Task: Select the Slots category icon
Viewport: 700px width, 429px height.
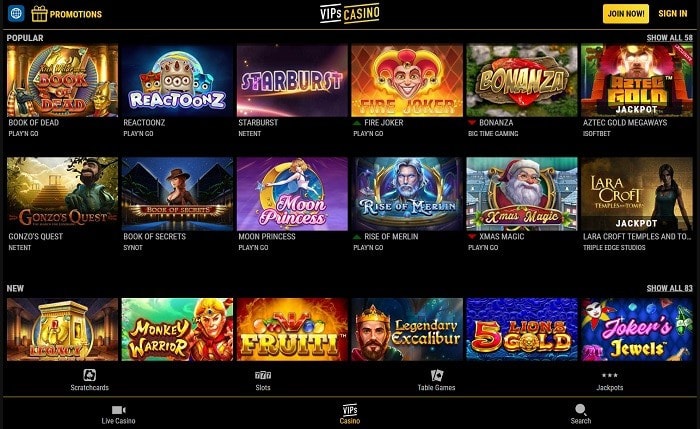Action: point(262,375)
